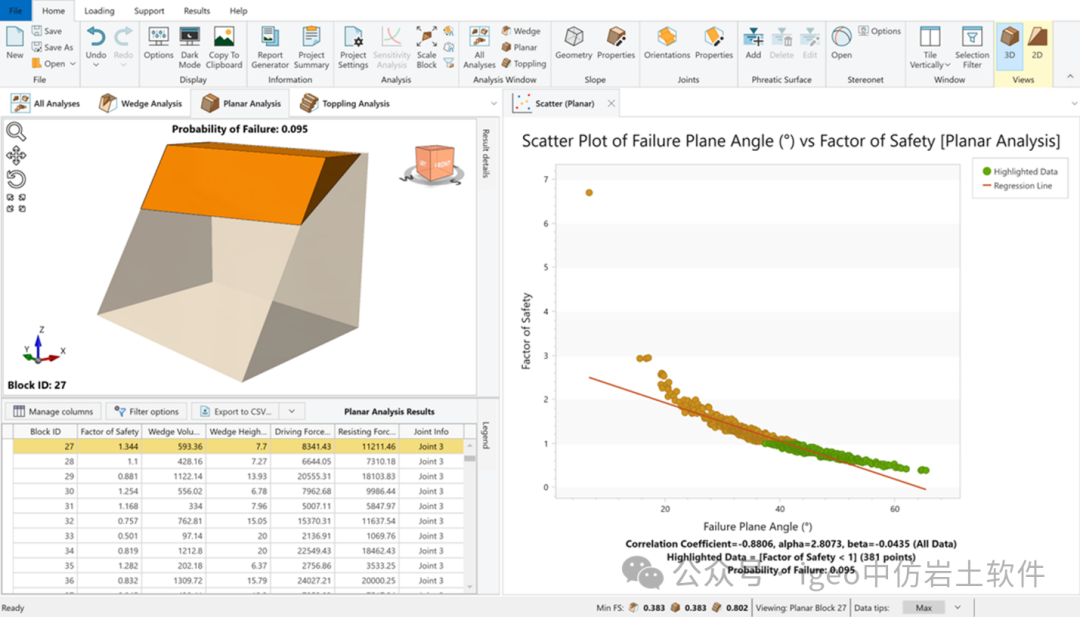Sort by Block ID column header
Viewport: 1080px width, 617px height.
pos(45,431)
